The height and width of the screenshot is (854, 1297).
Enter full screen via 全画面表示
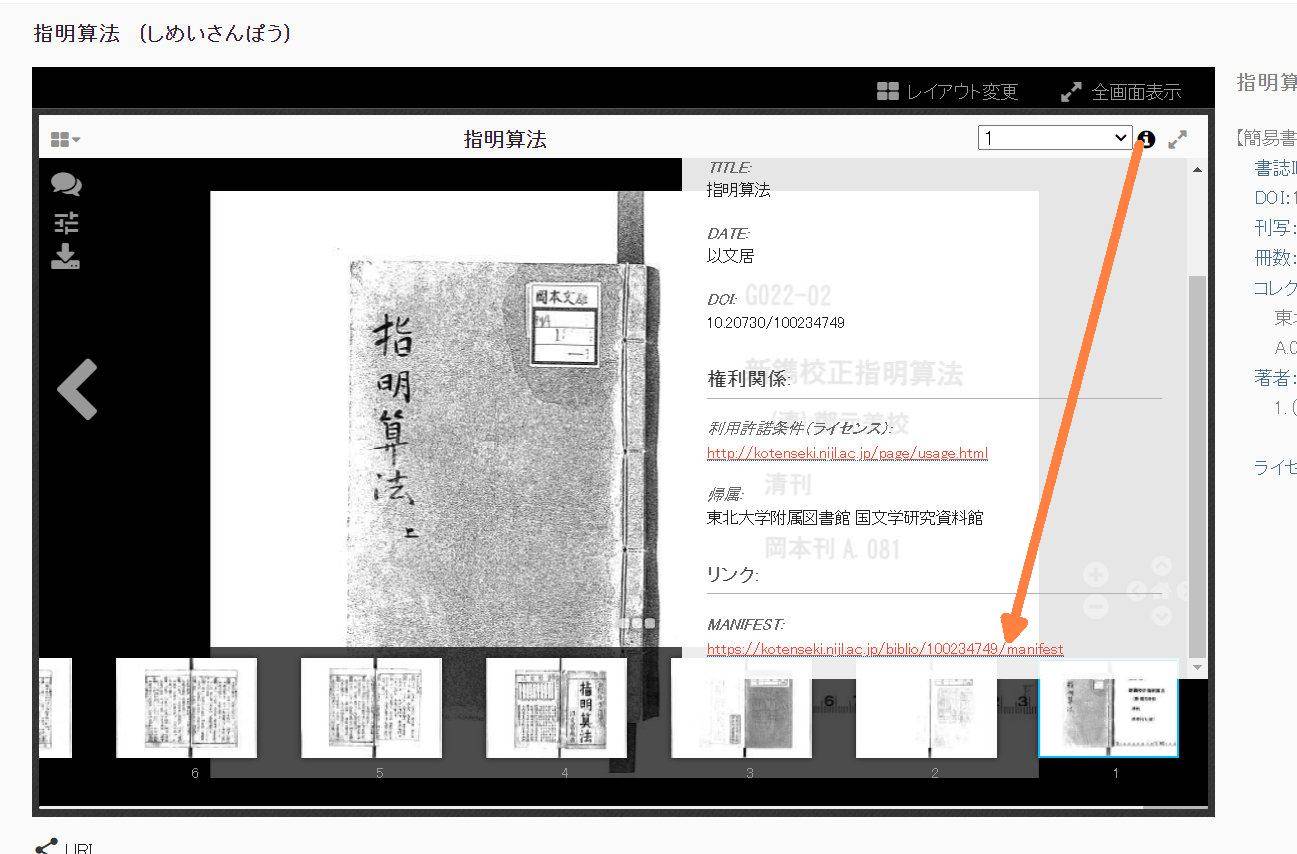pos(1121,92)
